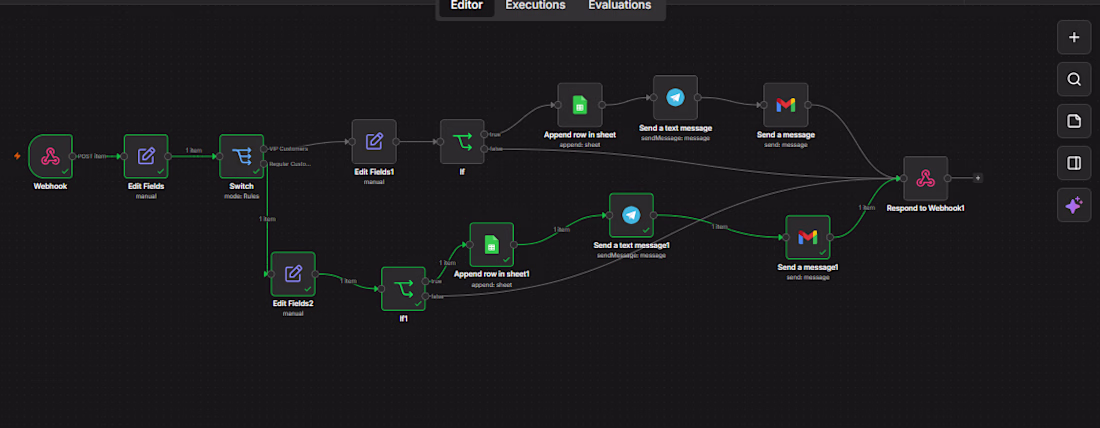Click the Webhook node output connector

[72, 156]
